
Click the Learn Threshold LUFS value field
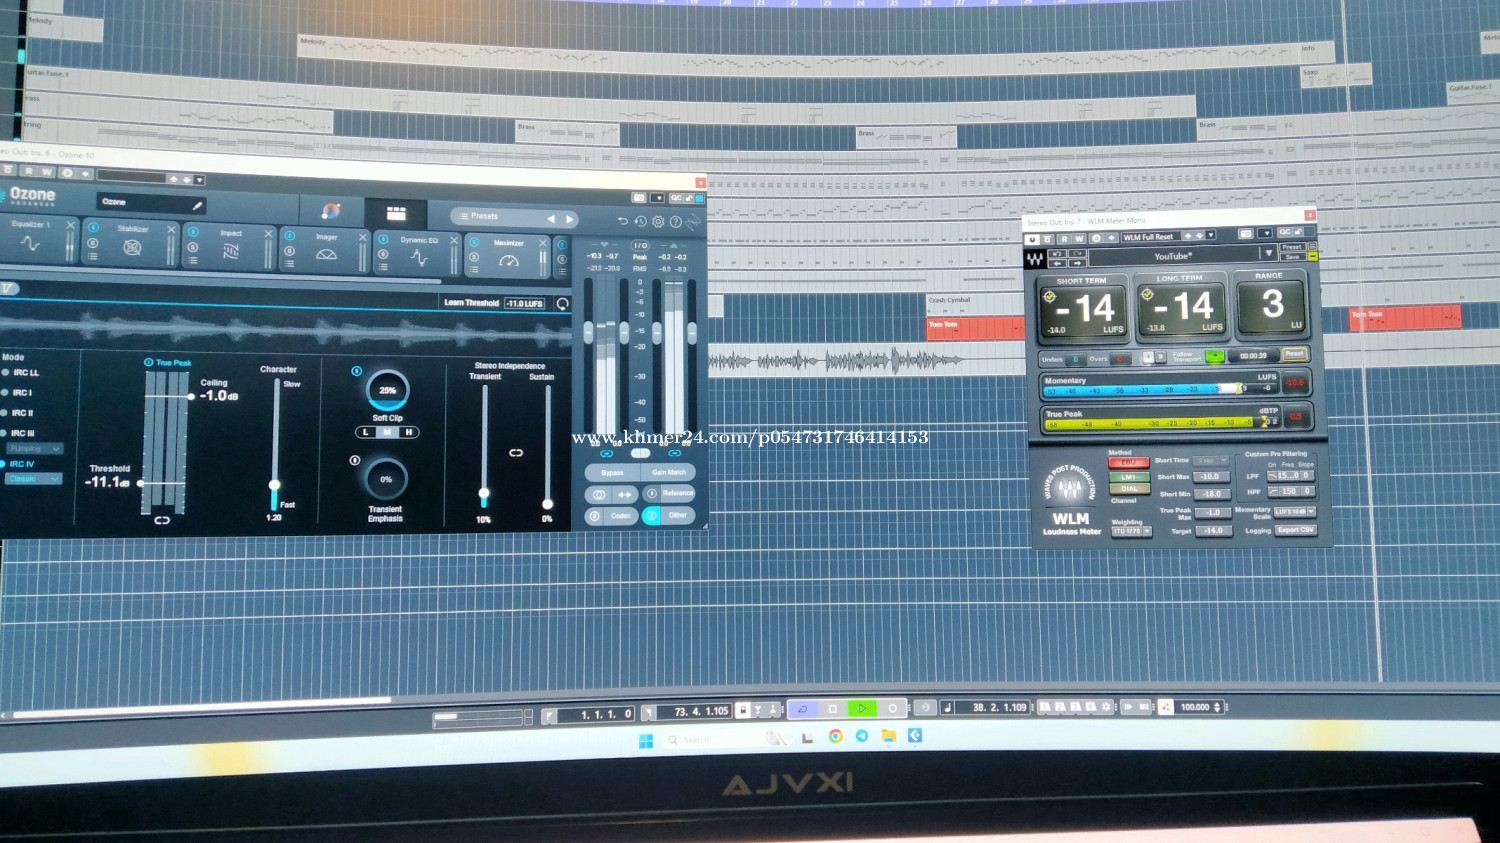click(525, 303)
